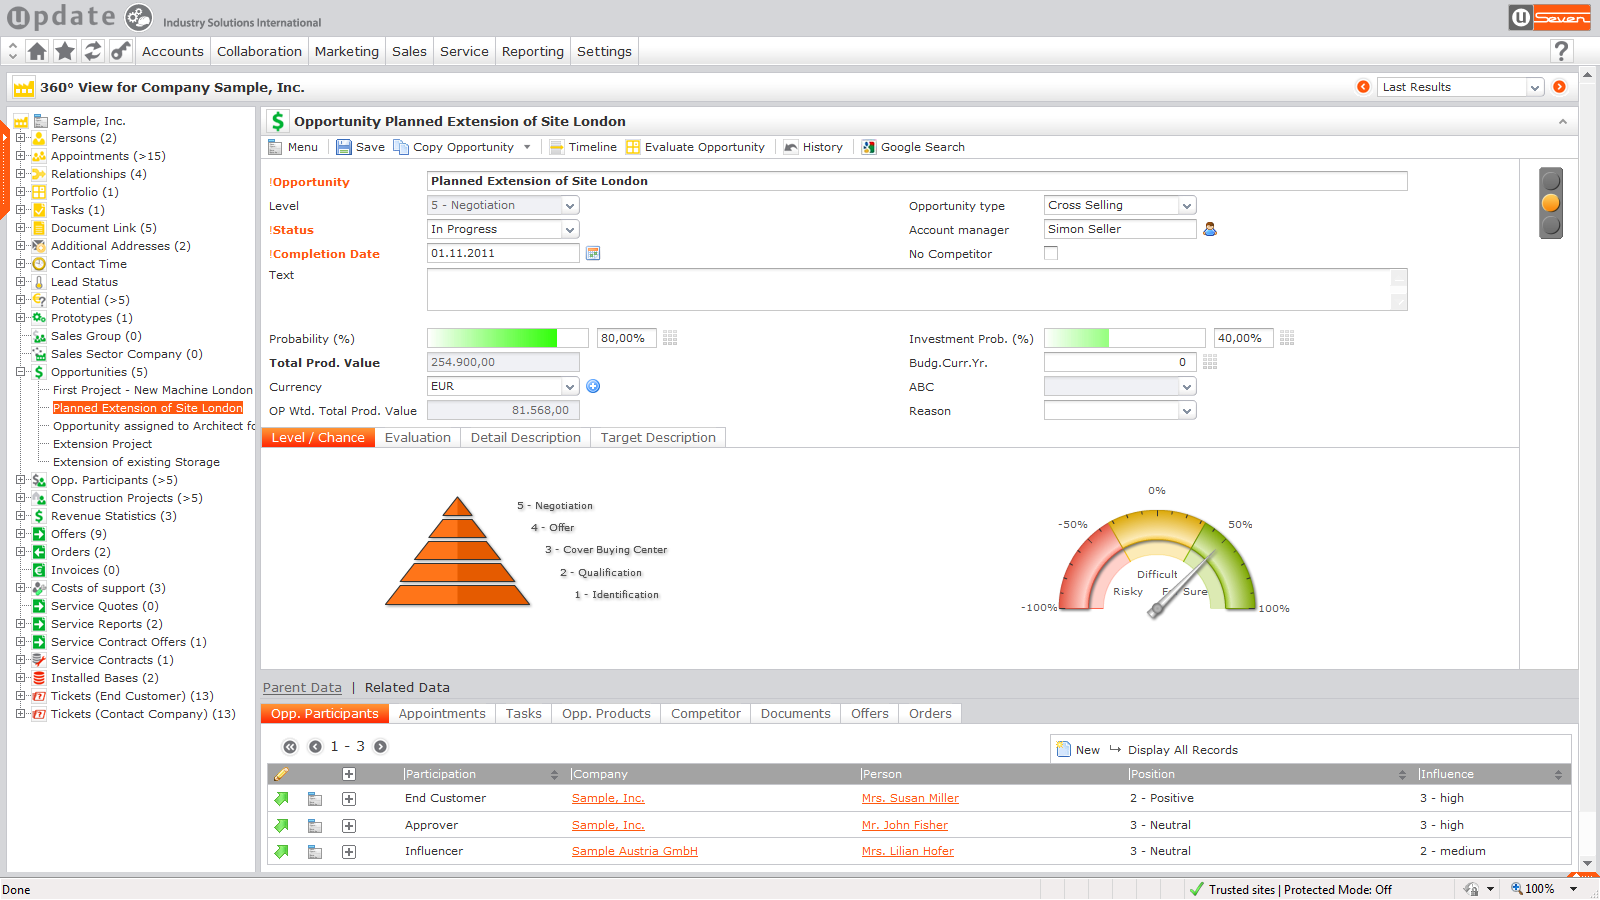
Task: Tick the No Competitor checkbox
Action: 1051,253
